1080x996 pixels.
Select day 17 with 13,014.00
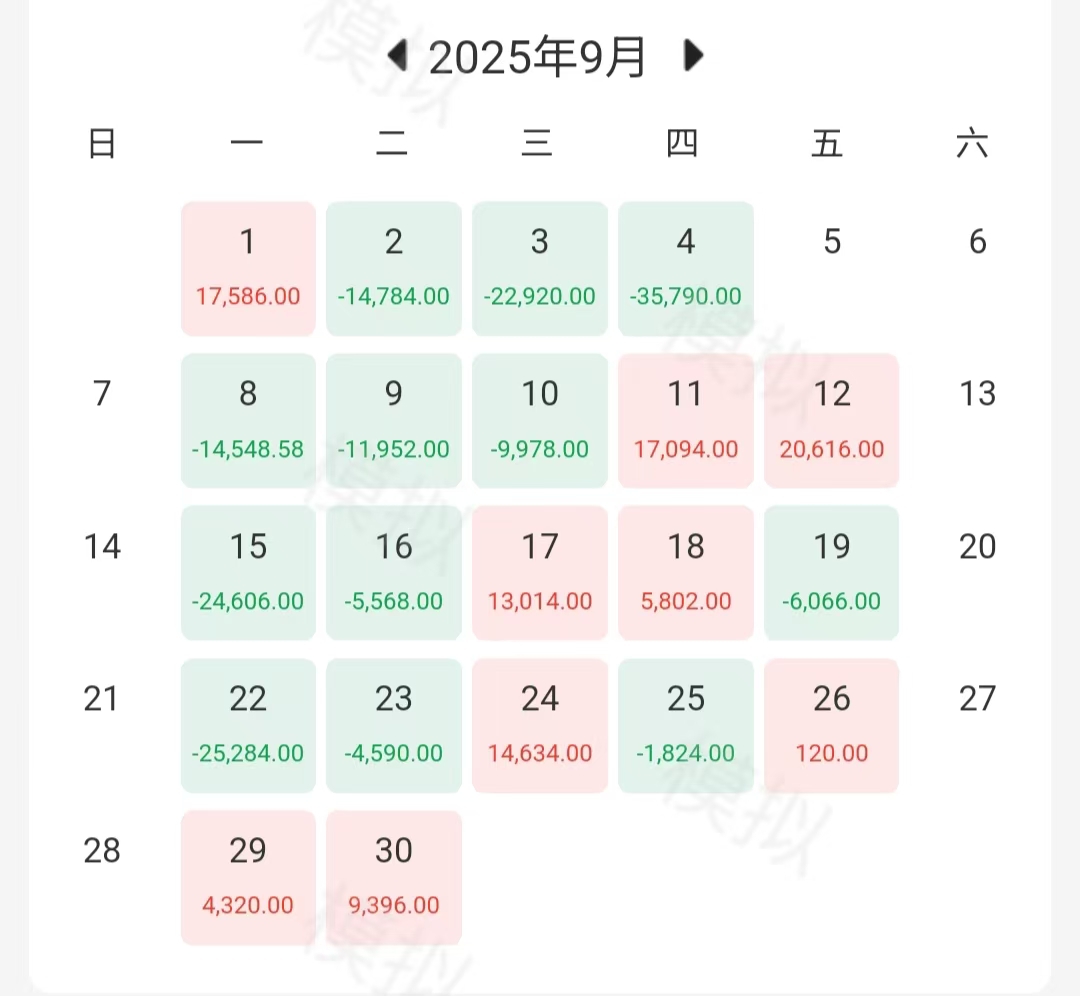click(540, 572)
